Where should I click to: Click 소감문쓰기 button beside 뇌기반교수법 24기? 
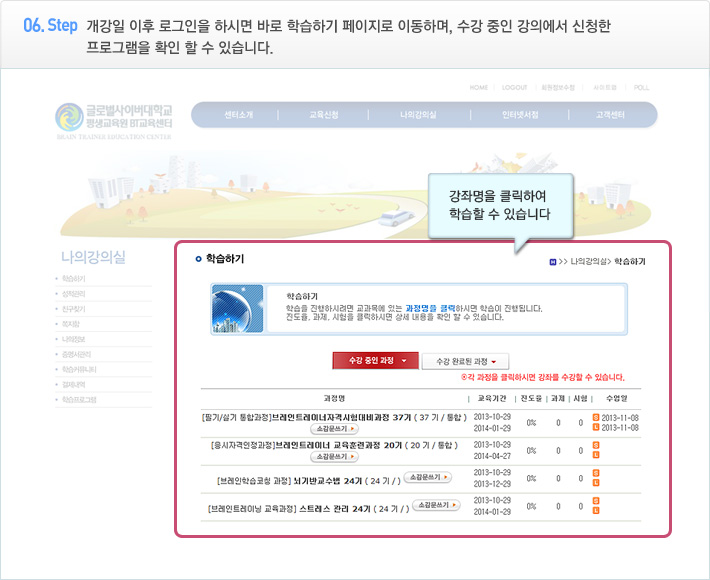[427, 477]
